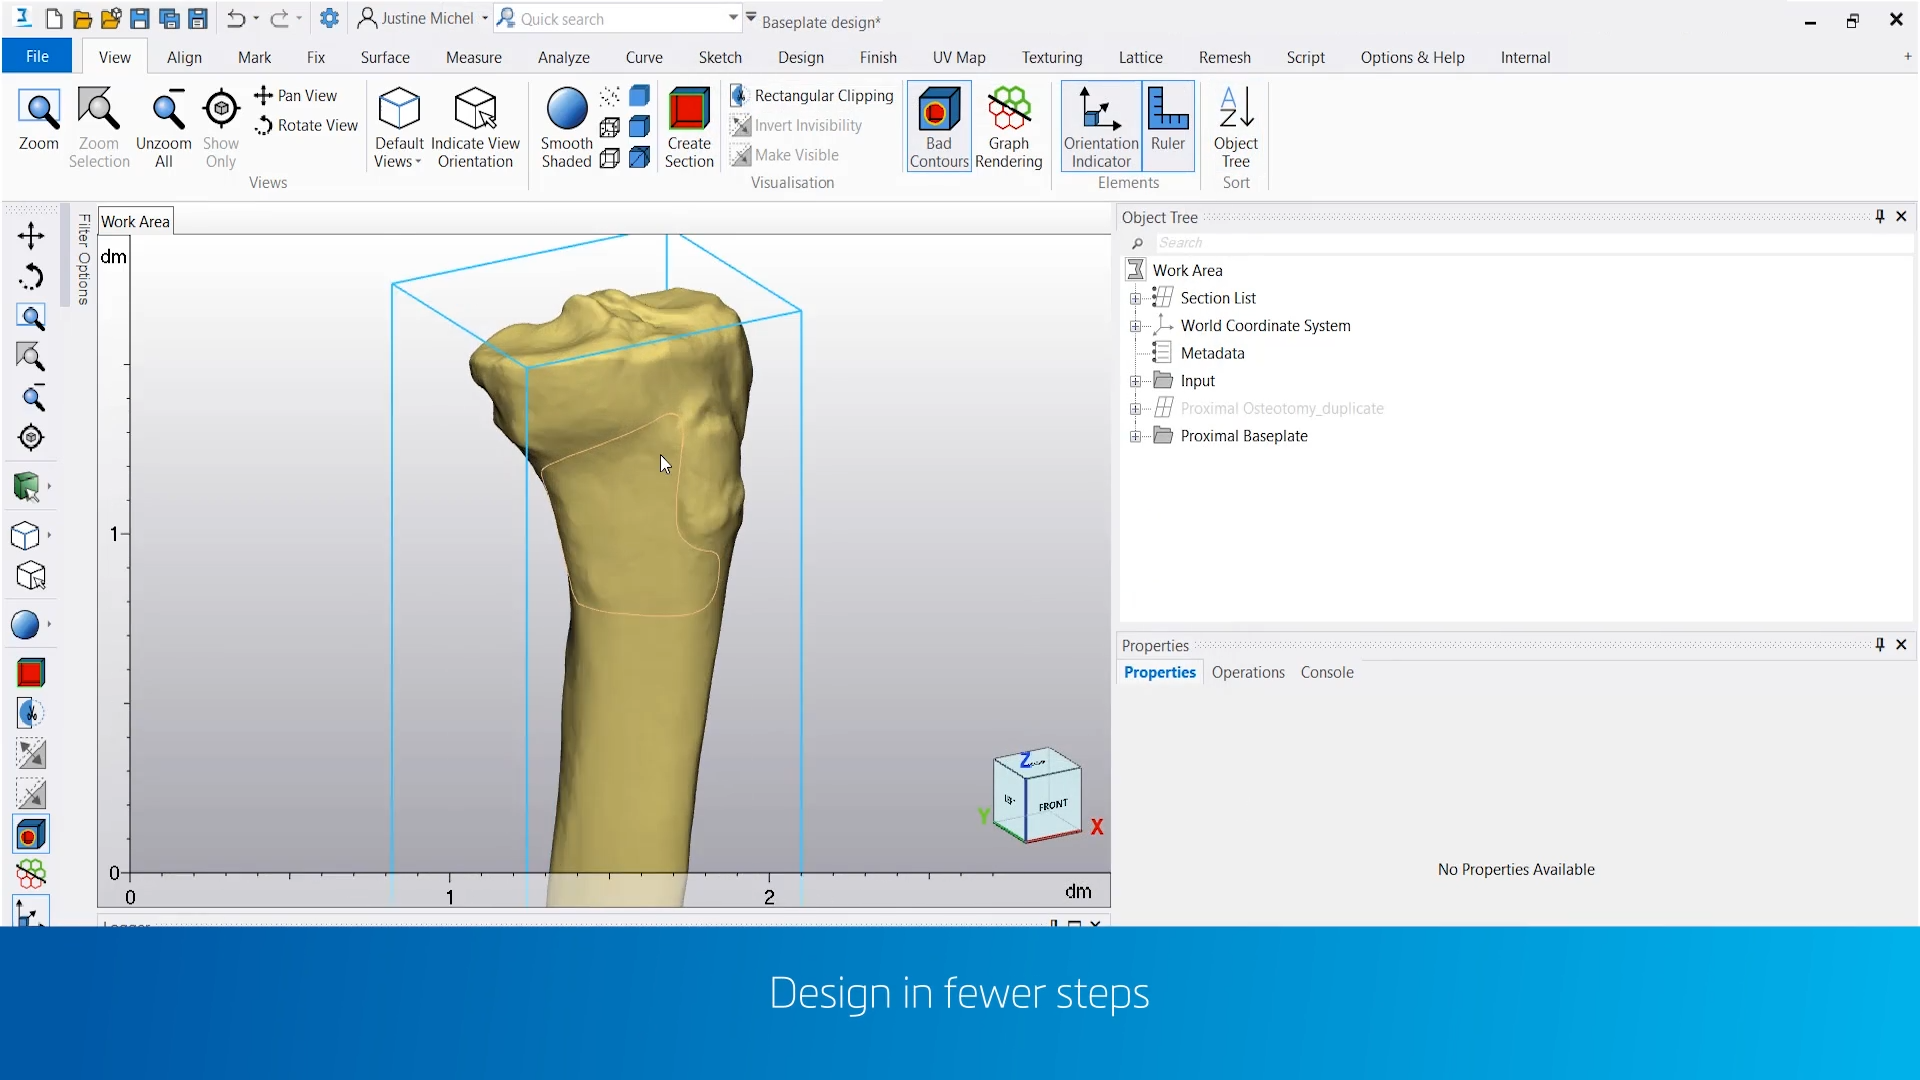Click Object Tree Sort icon
The image size is (1920, 1080).
click(1236, 128)
